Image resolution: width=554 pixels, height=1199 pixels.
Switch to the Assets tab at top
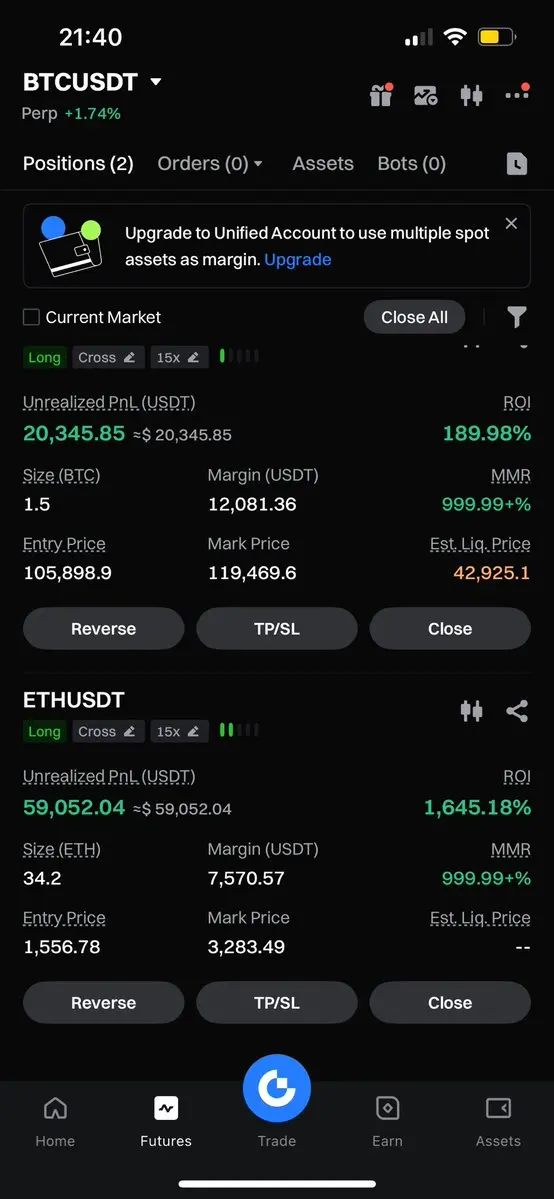[x=323, y=164]
